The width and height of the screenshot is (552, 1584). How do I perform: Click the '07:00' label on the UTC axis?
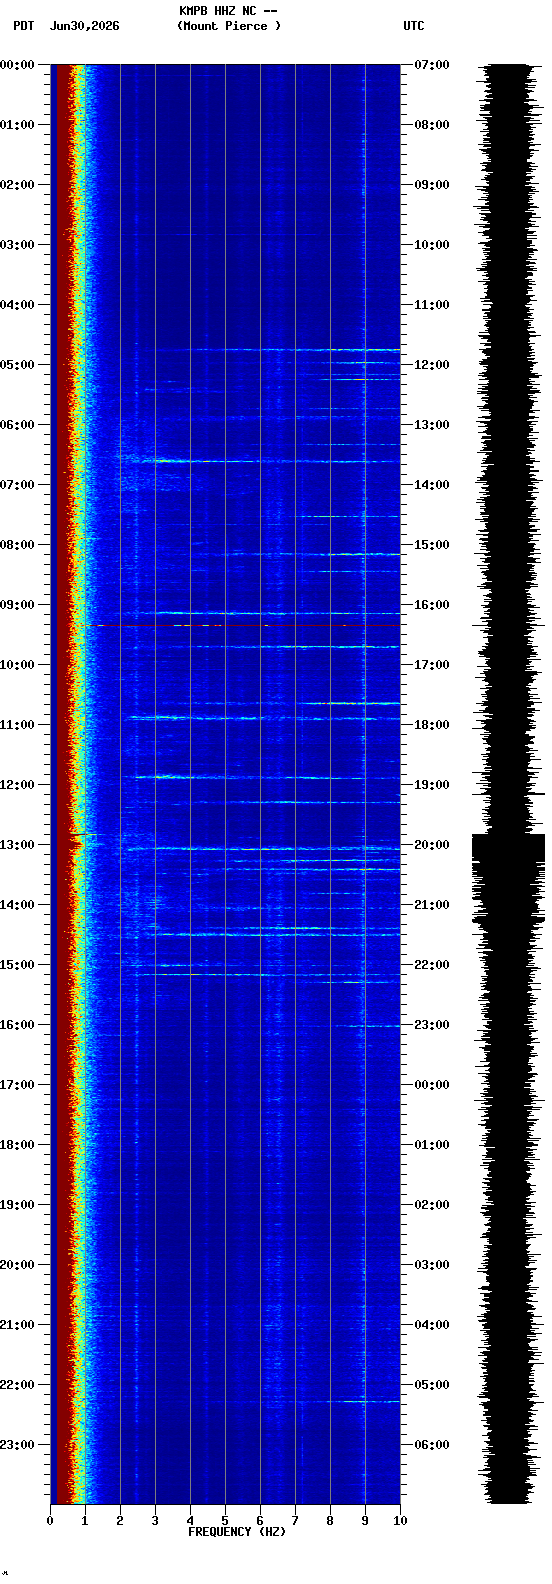tap(431, 65)
